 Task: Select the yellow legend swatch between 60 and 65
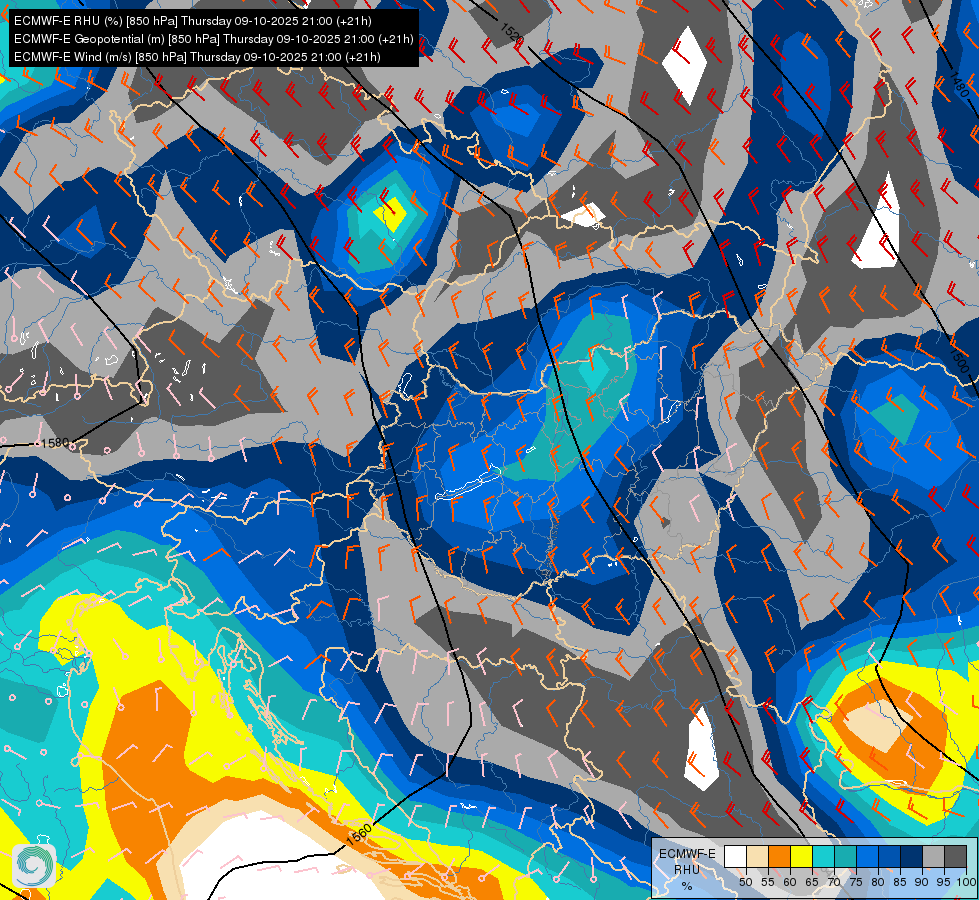801,856
